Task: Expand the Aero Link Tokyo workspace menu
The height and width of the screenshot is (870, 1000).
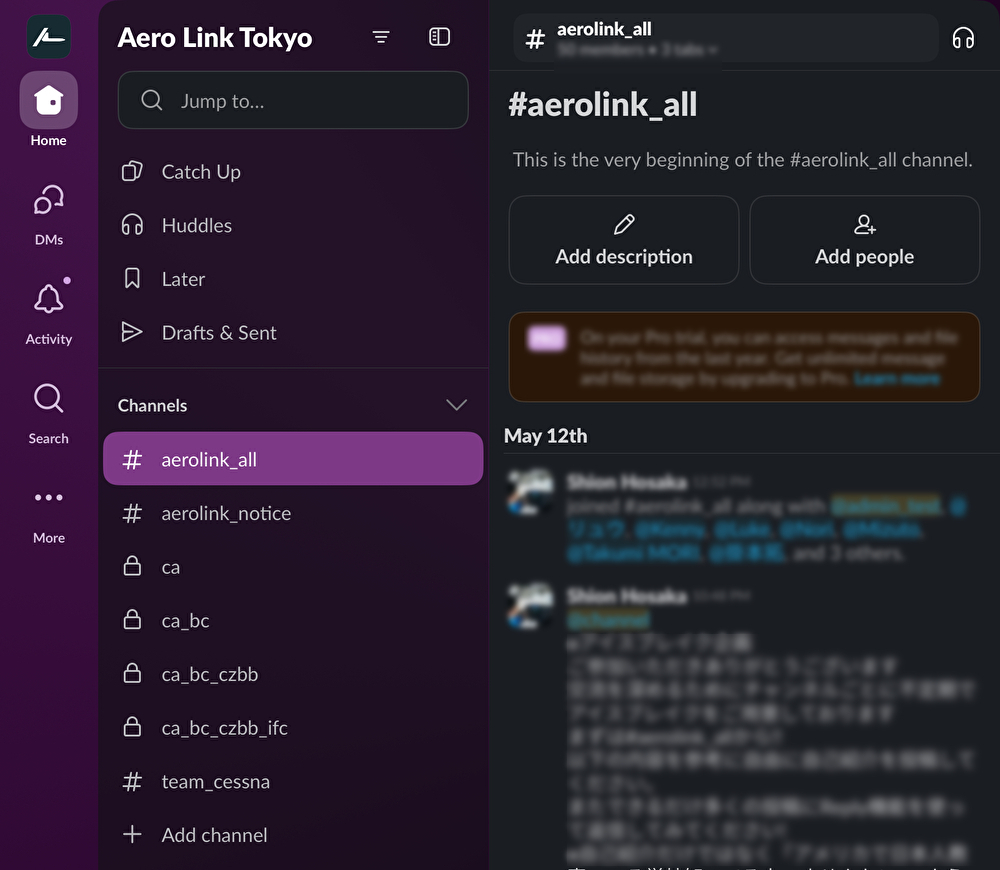Action: [215, 38]
